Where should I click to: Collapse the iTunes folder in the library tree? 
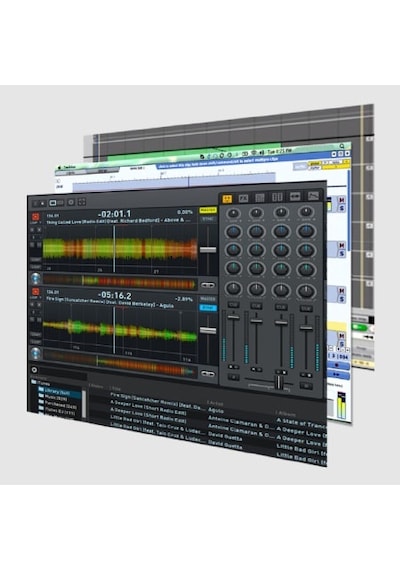pos(33,382)
